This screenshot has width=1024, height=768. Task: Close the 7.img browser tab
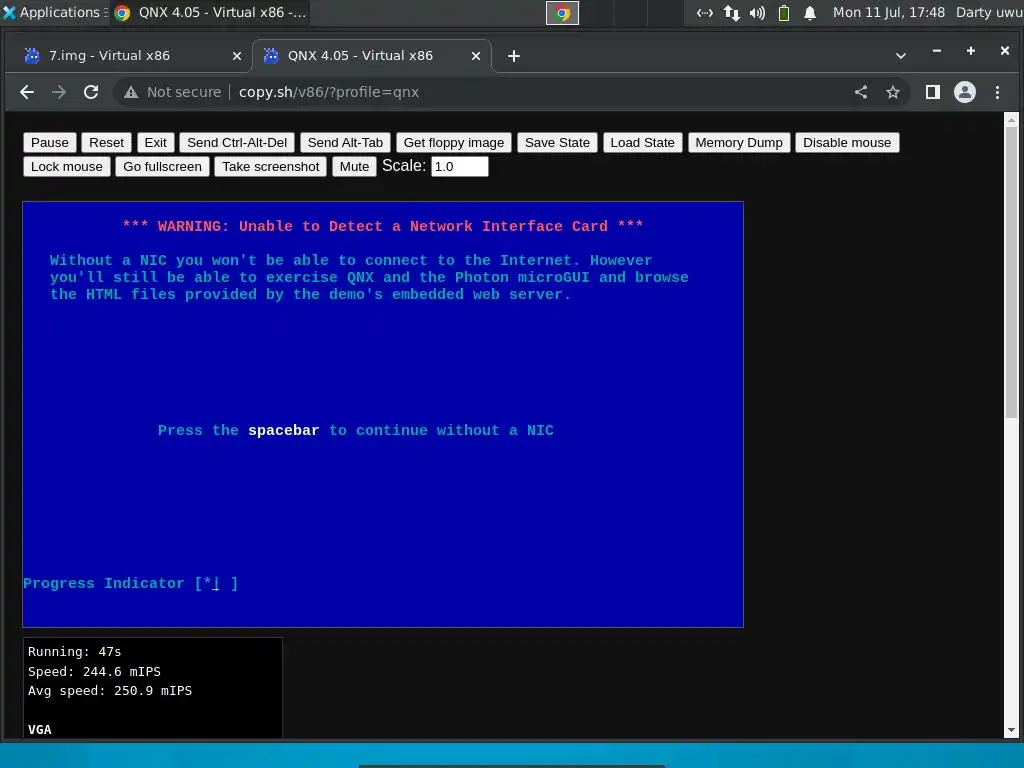click(x=237, y=56)
